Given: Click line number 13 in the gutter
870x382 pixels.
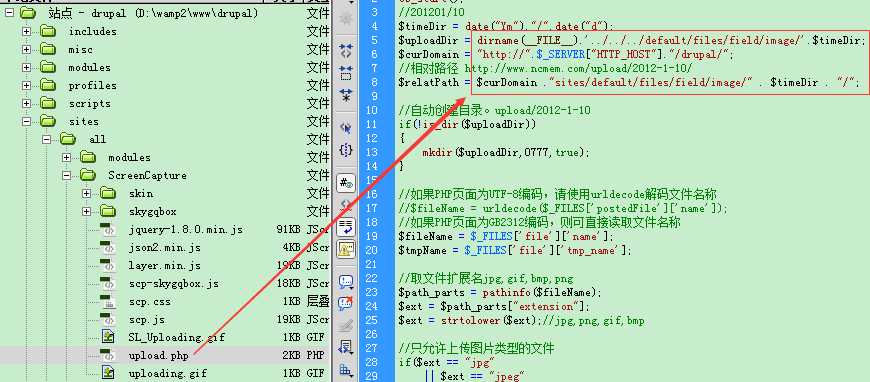Looking at the screenshot, I should [x=372, y=152].
